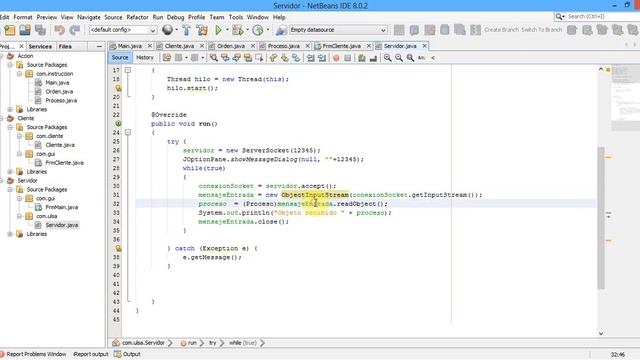This screenshot has width=640, height=360.
Task: Click the datasource connection icon
Action: [x=281, y=30]
